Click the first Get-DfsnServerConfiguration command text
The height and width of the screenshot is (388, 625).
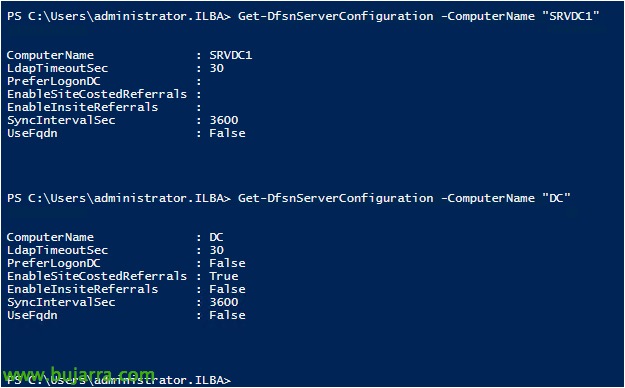click(335, 16)
